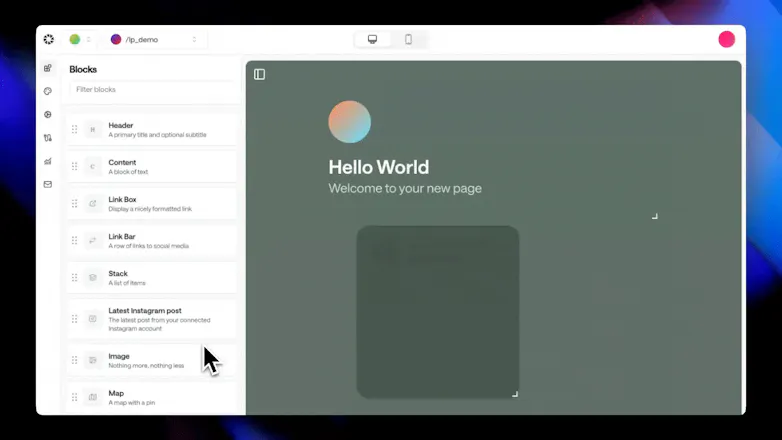Switch to desktop preview mode
The image size is (782, 440).
click(x=373, y=39)
